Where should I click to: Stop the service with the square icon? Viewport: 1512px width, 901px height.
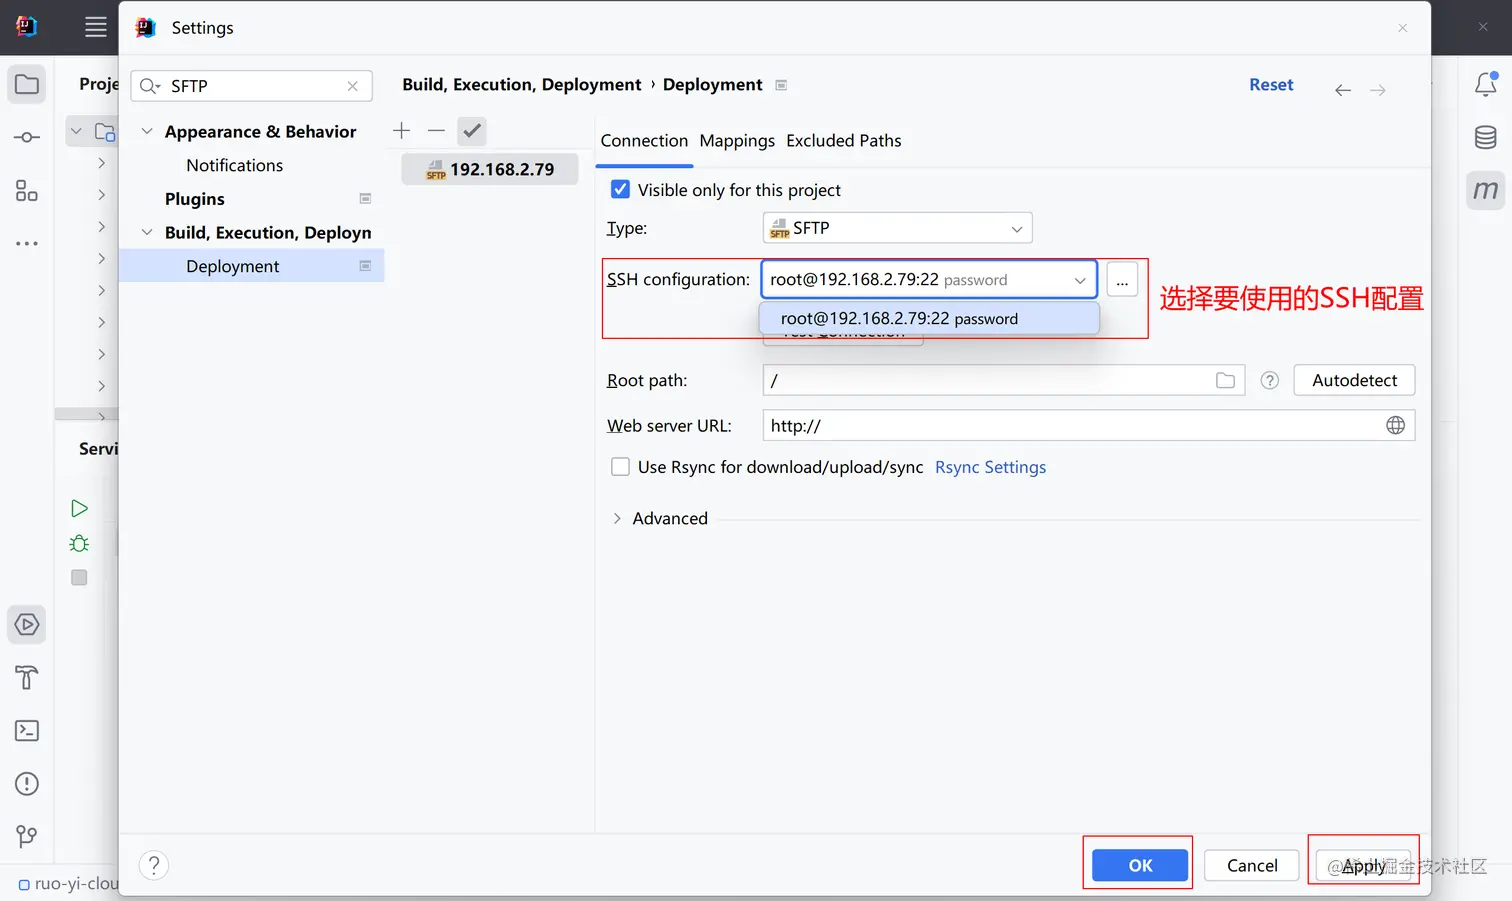click(x=79, y=577)
